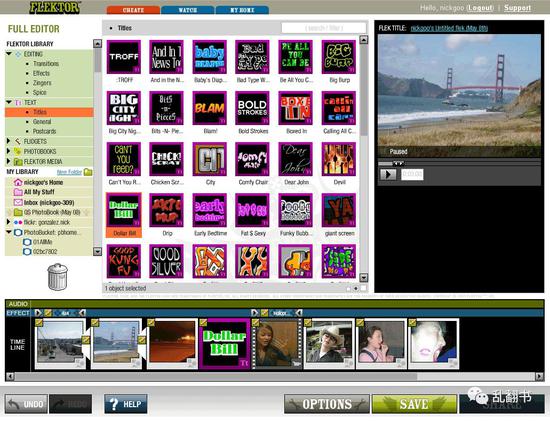Select the Devil title thumbnail
550x421 pixels.
(x=339, y=159)
